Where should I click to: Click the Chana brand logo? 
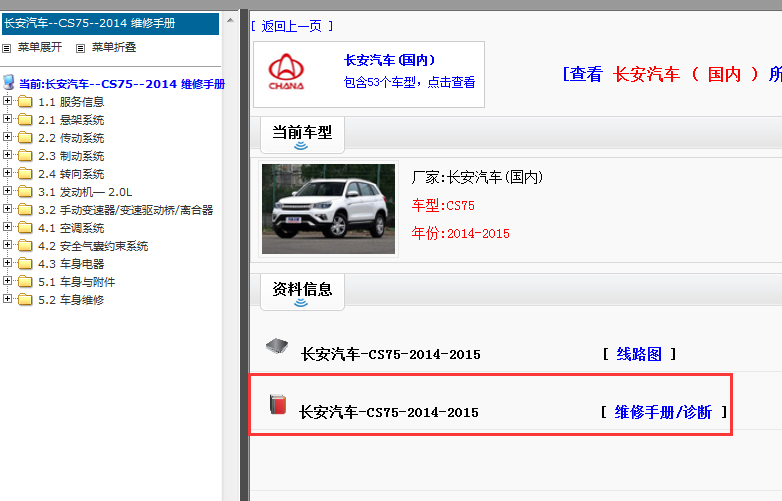286,71
